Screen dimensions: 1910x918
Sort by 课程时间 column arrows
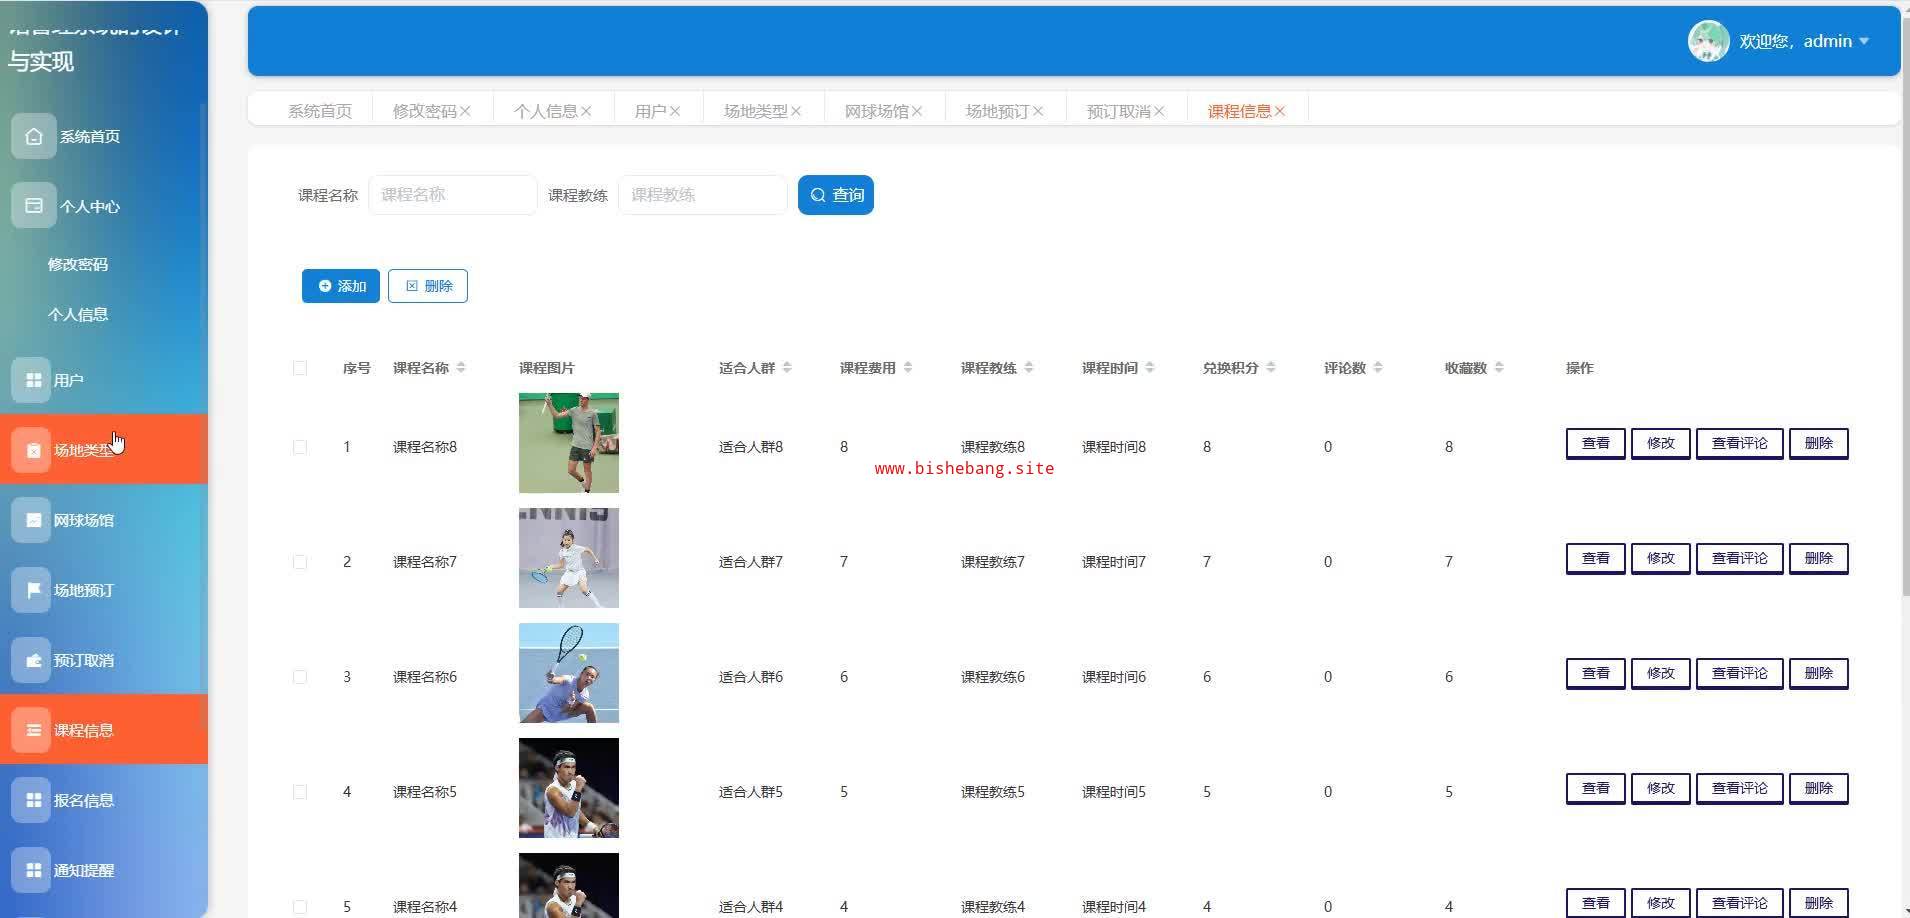(1150, 368)
